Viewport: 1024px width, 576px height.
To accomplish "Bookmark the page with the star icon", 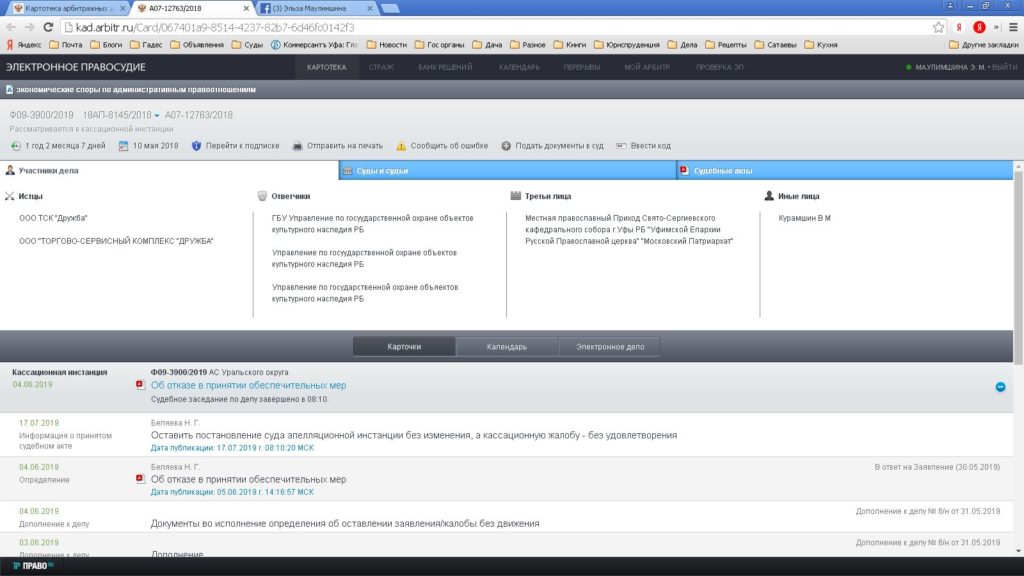I will tap(938, 27).
